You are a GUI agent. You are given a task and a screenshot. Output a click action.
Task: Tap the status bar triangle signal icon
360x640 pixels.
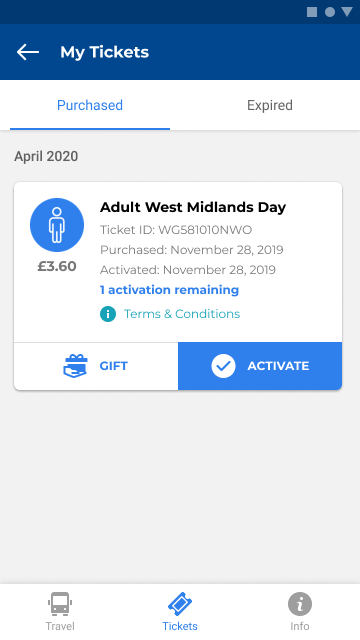347,12
